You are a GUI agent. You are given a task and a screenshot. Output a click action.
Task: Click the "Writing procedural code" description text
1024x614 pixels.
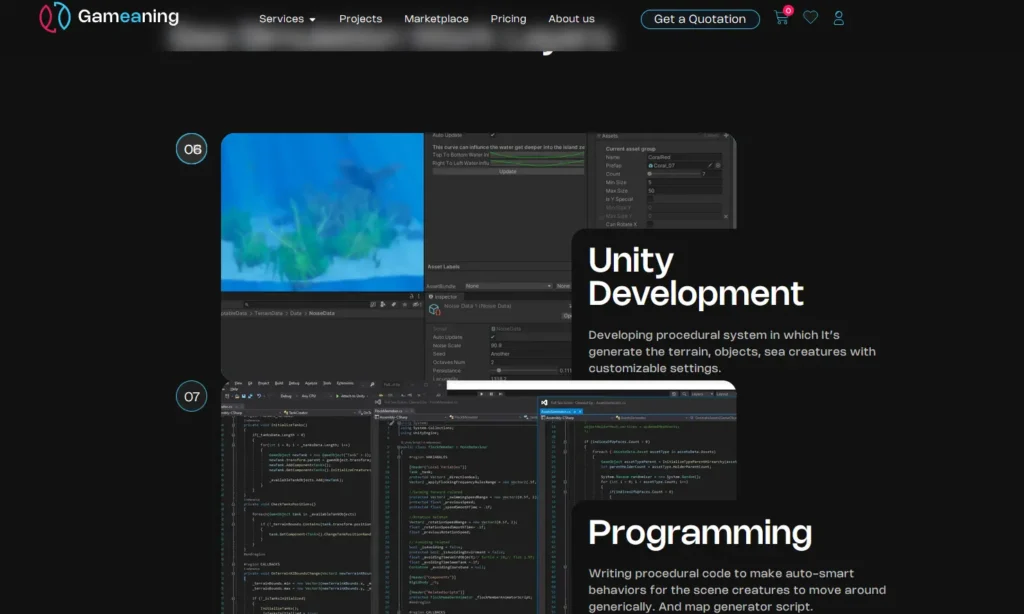tap(737, 590)
